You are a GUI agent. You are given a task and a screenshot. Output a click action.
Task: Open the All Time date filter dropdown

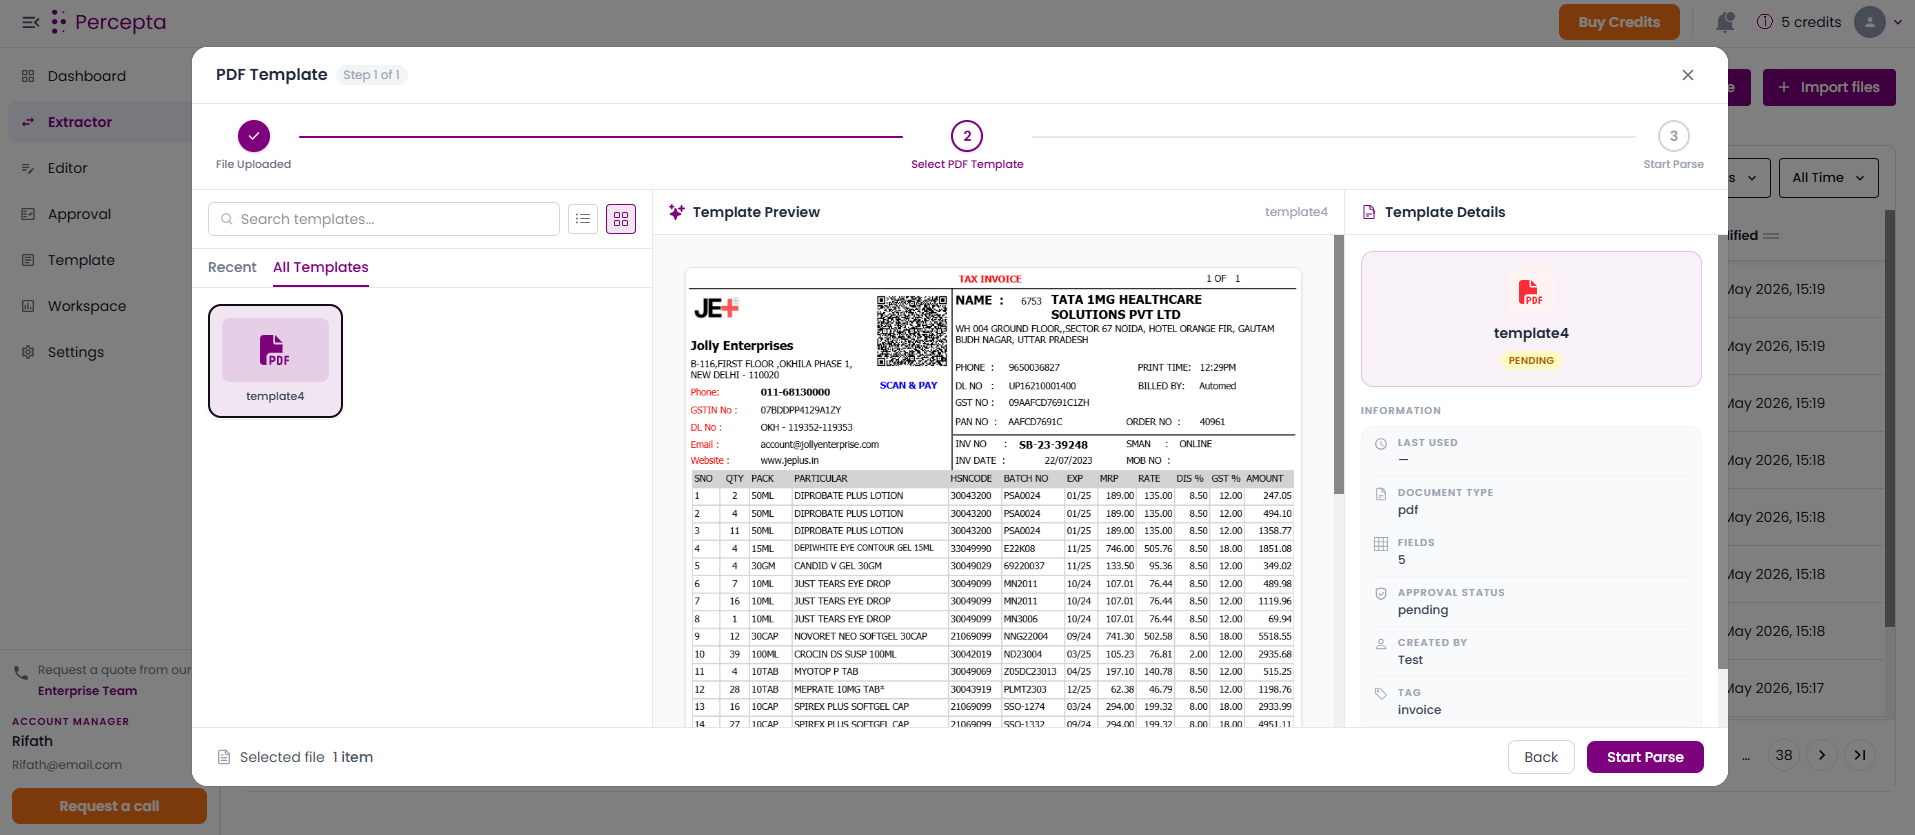pos(1828,178)
